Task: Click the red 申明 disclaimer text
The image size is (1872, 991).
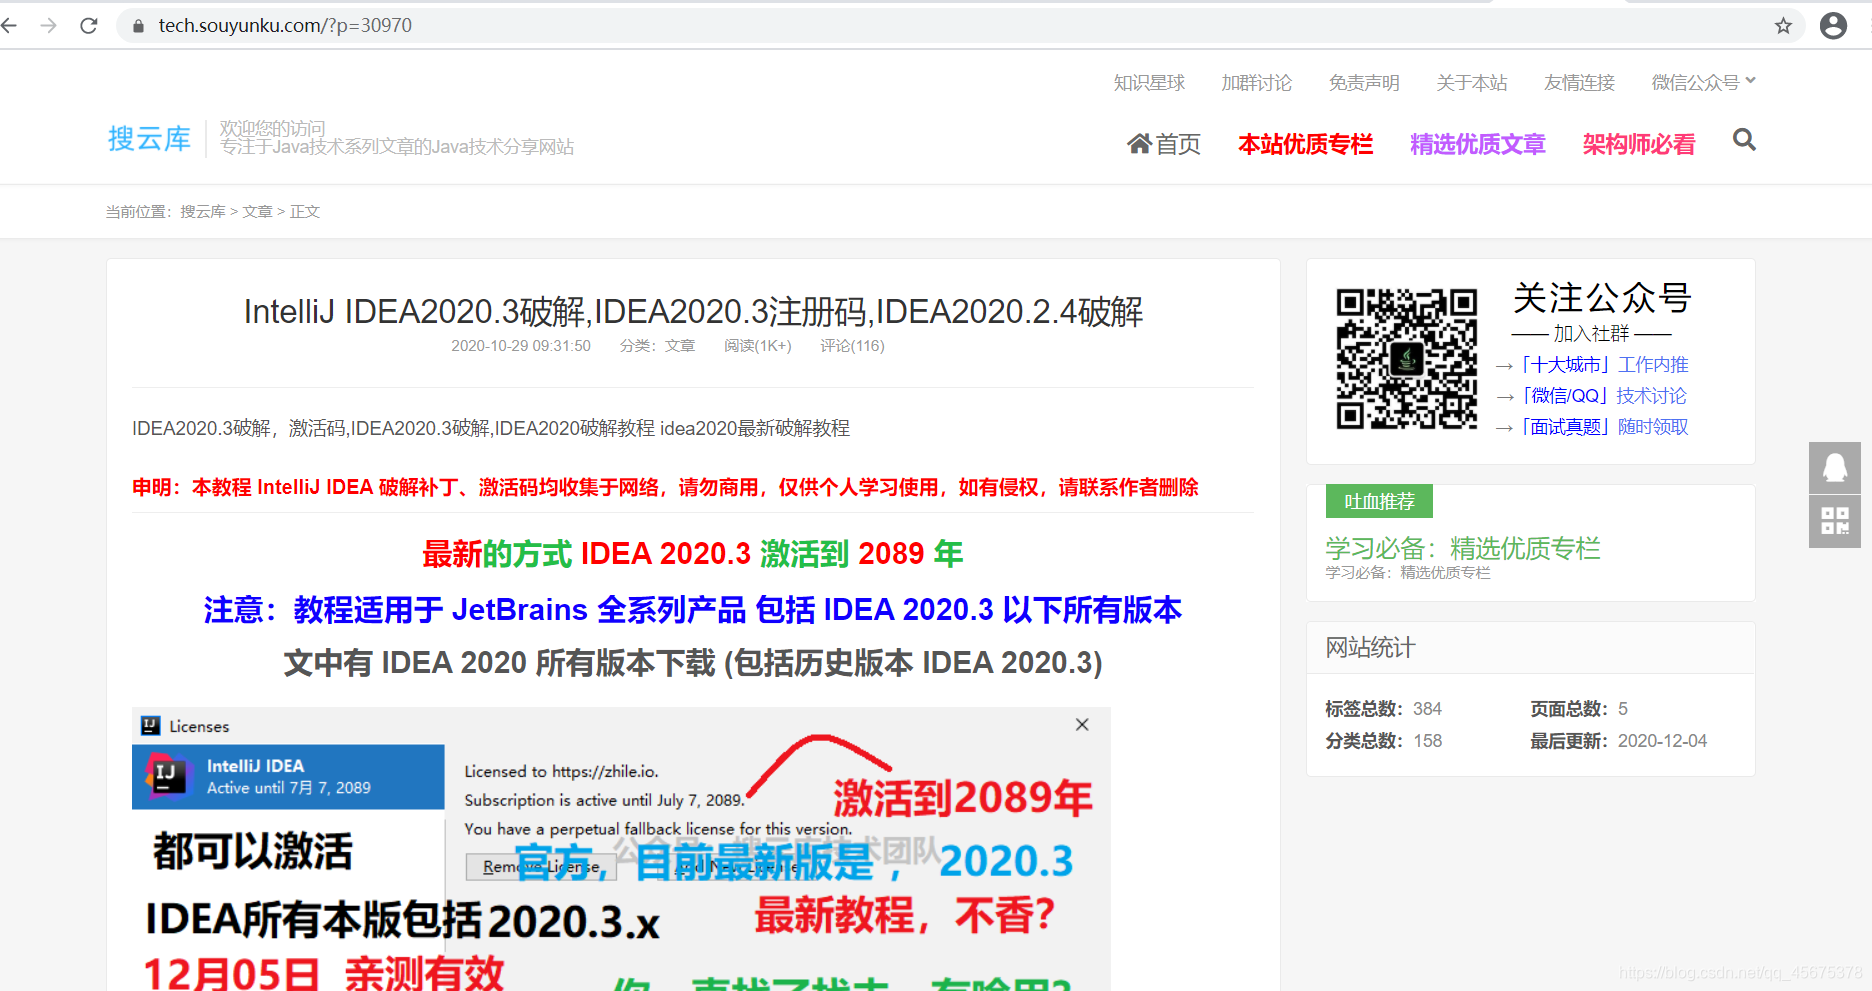Action: (665, 487)
